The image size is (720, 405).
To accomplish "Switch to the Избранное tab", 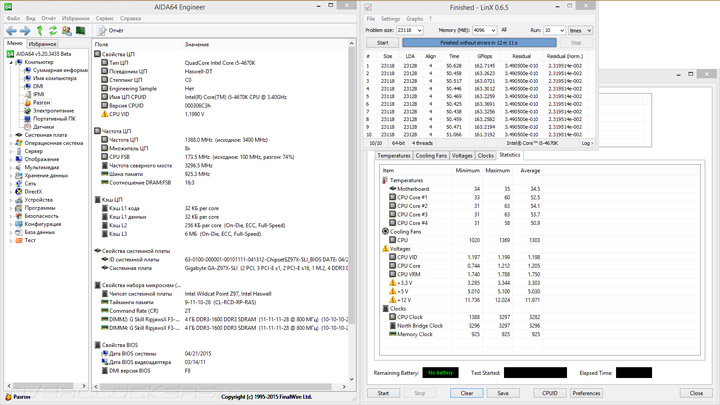I will point(42,44).
